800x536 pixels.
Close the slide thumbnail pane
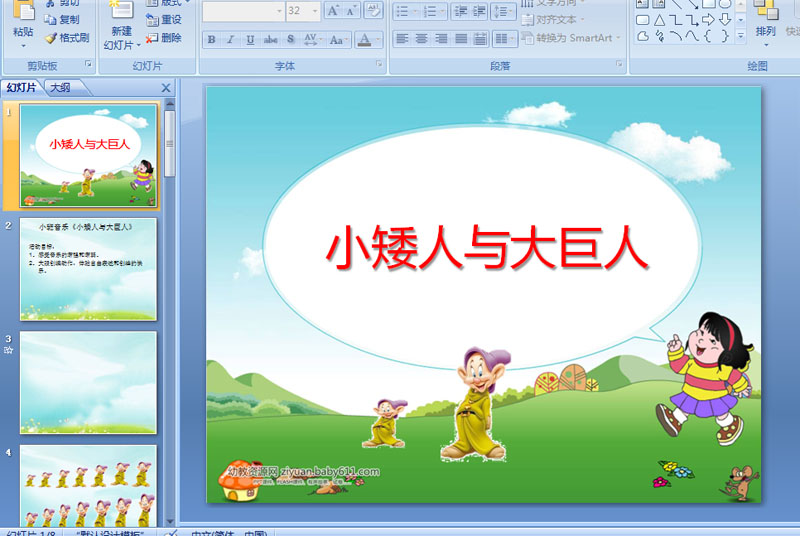[166, 88]
